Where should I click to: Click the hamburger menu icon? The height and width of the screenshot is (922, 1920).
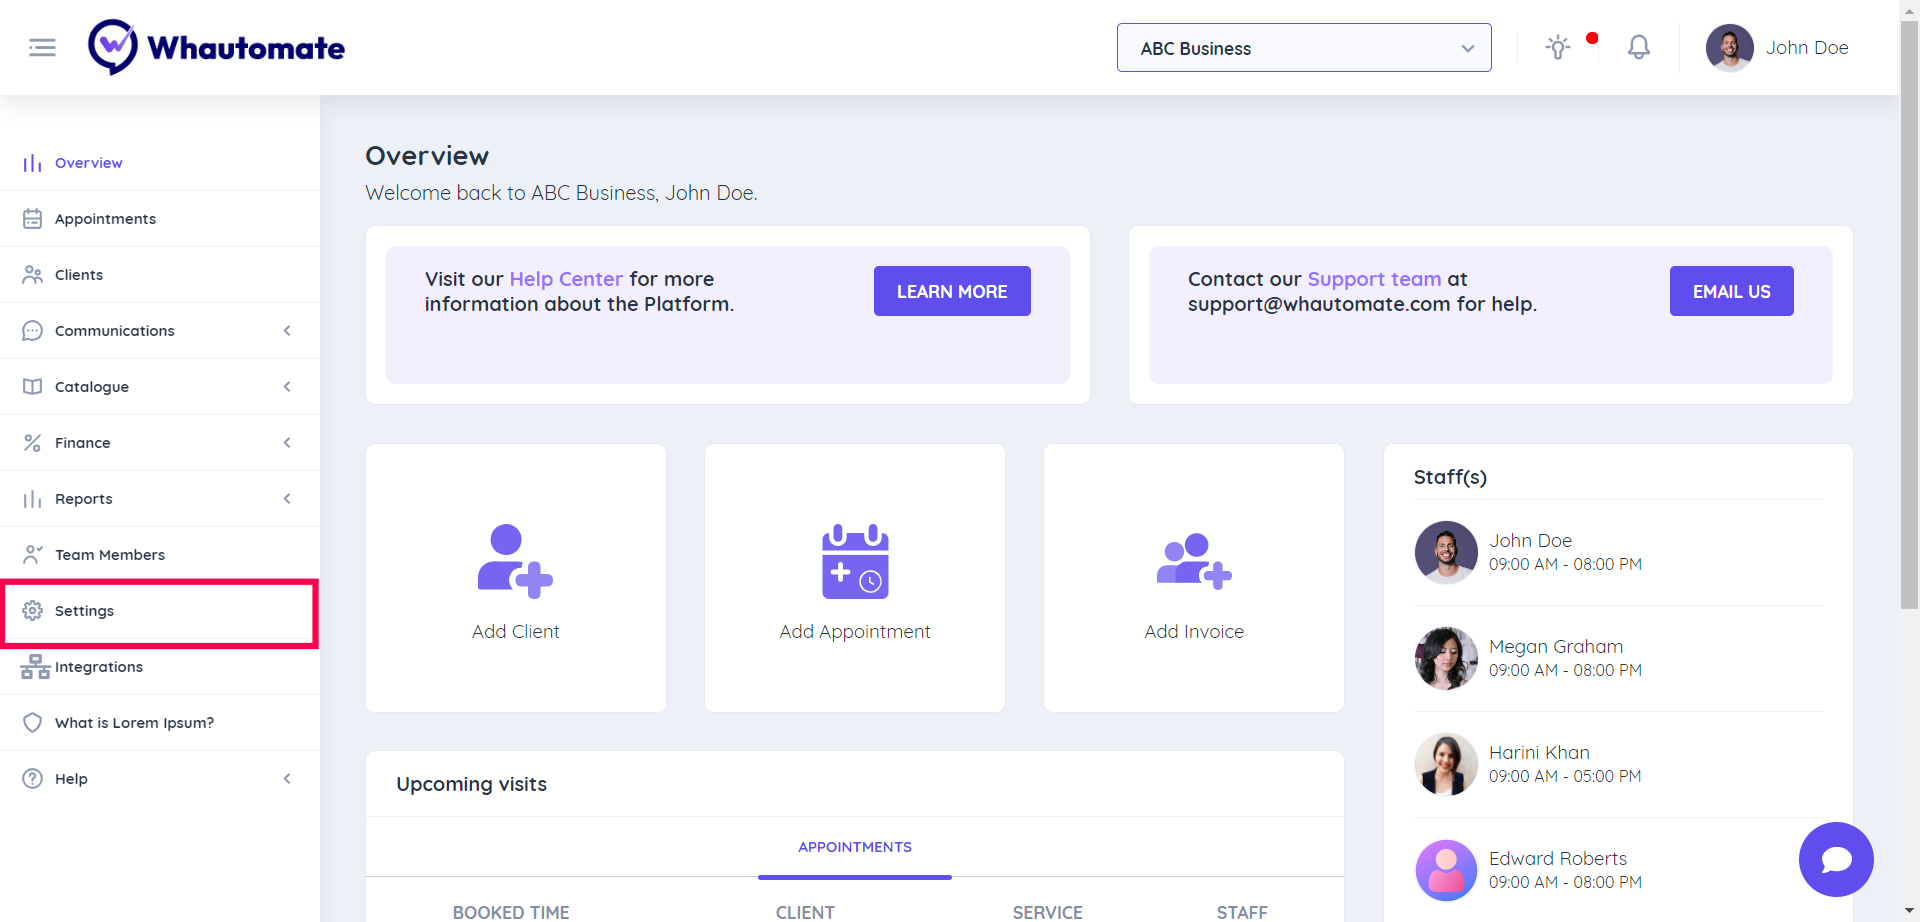pyautogui.click(x=42, y=47)
